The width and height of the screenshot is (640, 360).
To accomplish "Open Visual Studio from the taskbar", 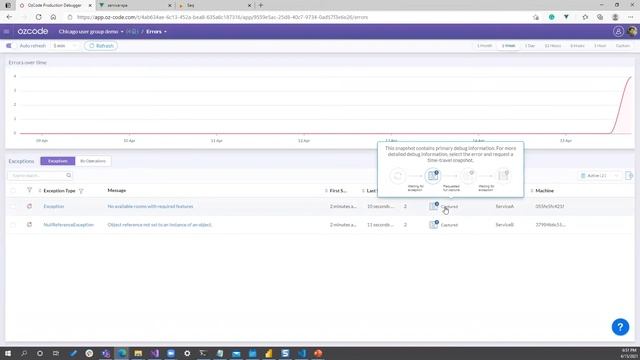I will pos(155,353).
